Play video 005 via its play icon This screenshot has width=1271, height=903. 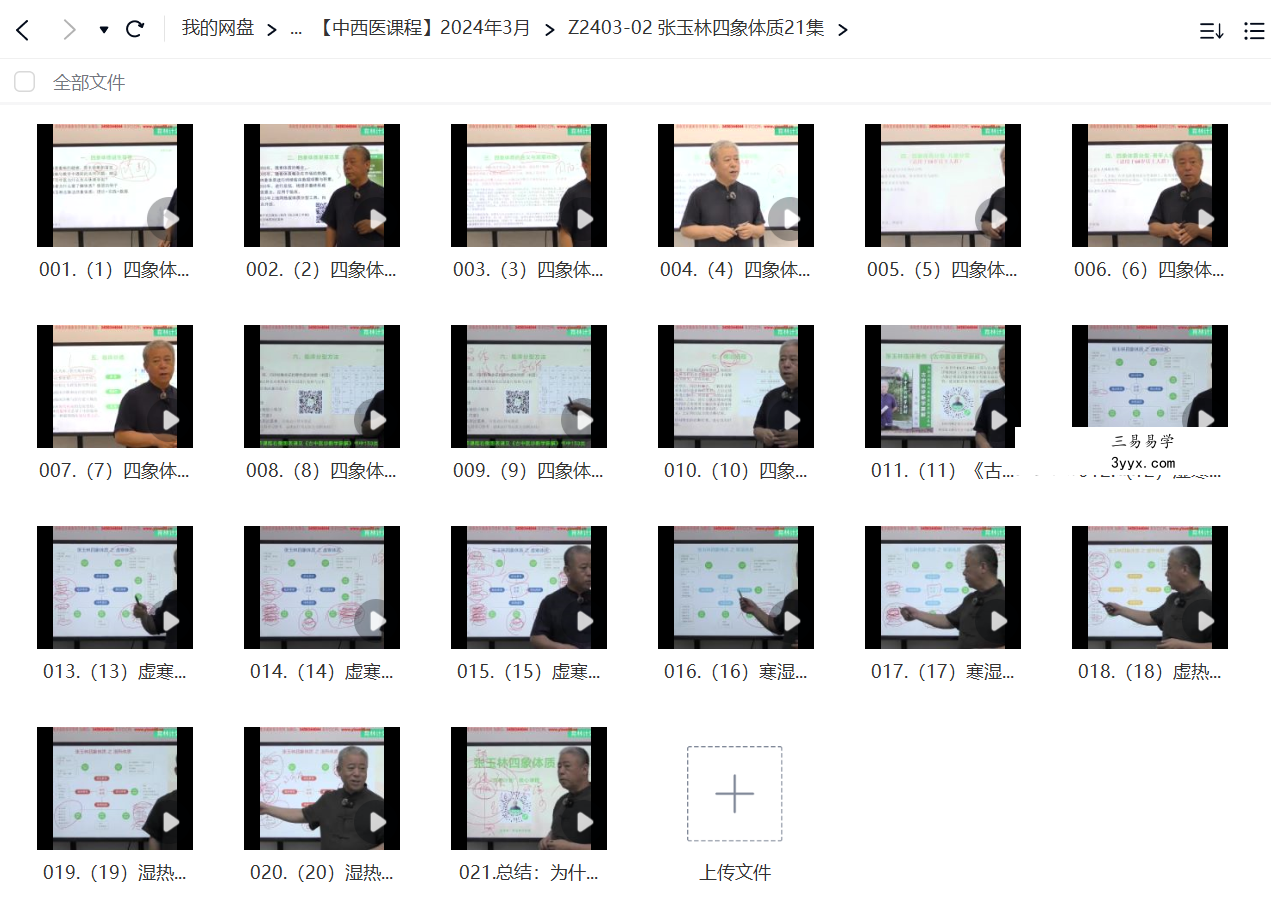click(x=996, y=218)
